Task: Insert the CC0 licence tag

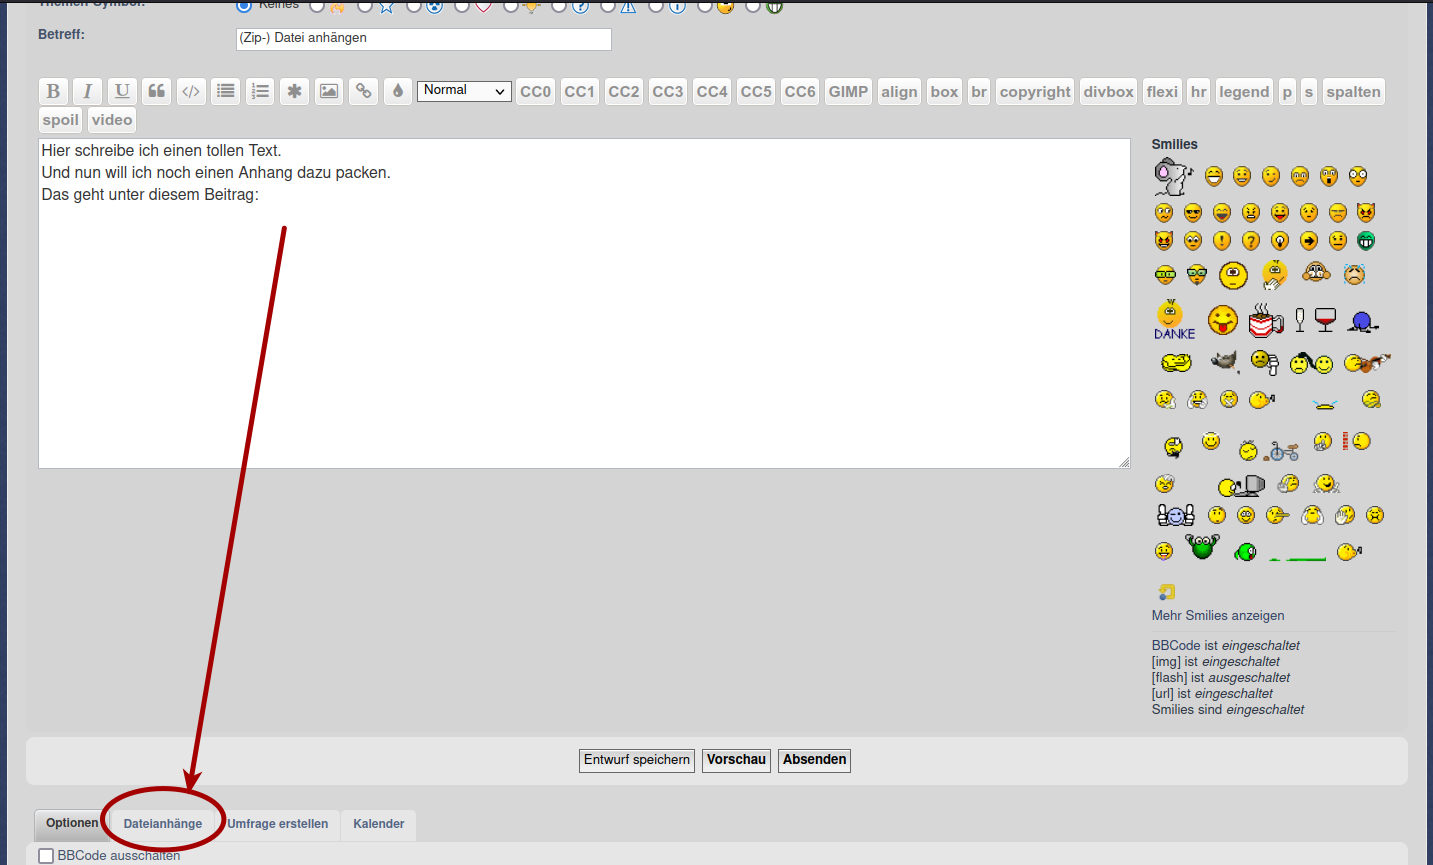Action: pyautogui.click(x=536, y=92)
